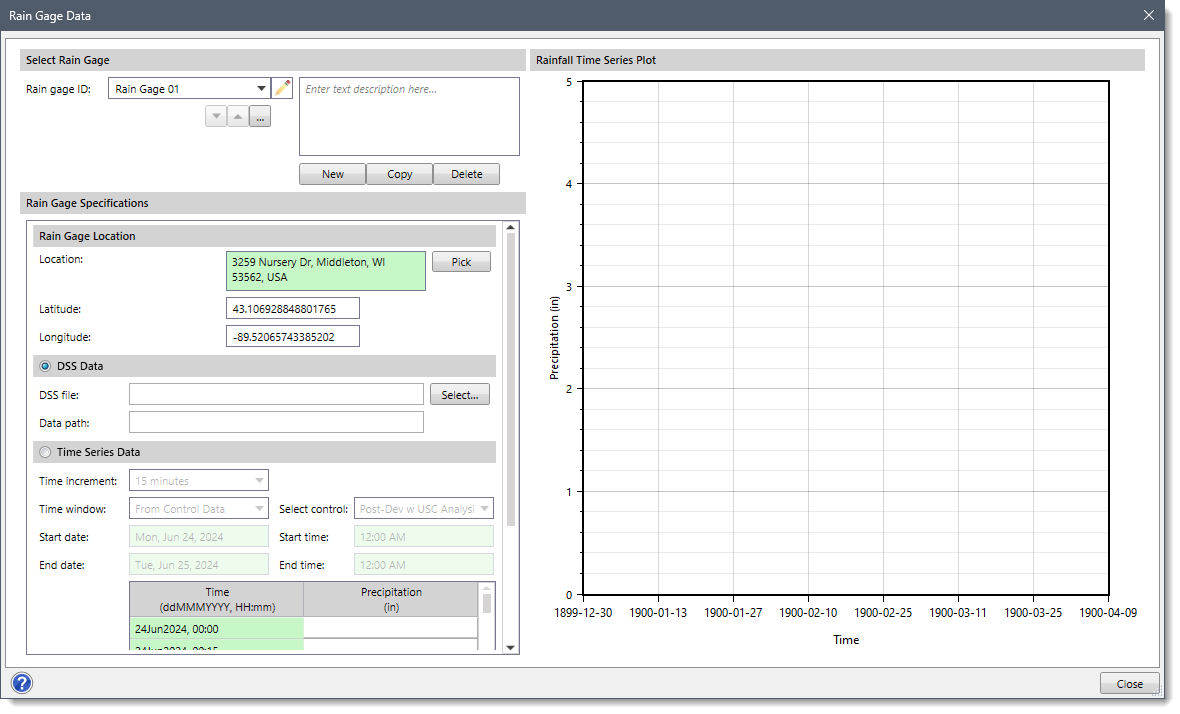Viewport: 1180px width, 714px height.
Task: Edit the rain gage description using the pencil icon
Action: 282,87
